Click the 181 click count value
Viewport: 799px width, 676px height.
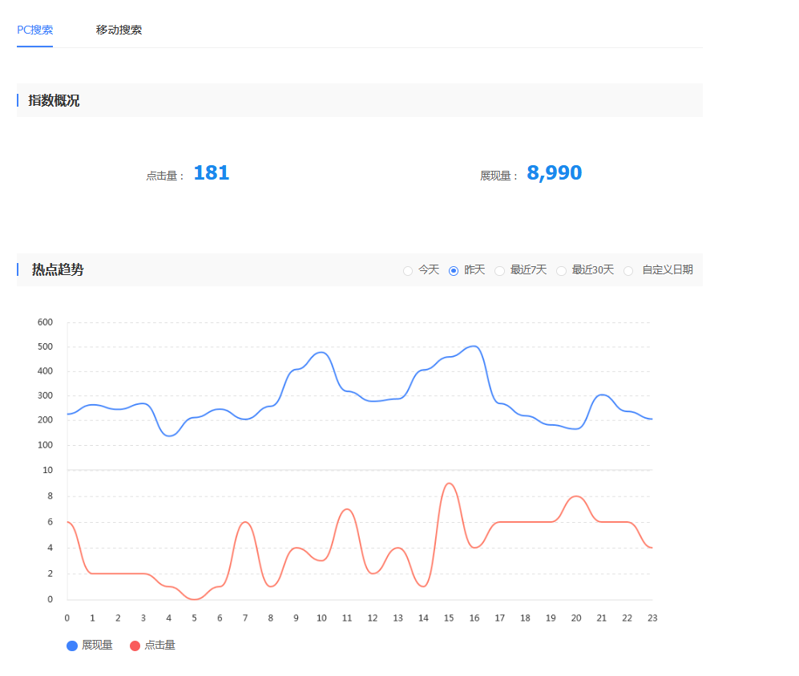tap(211, 173)
